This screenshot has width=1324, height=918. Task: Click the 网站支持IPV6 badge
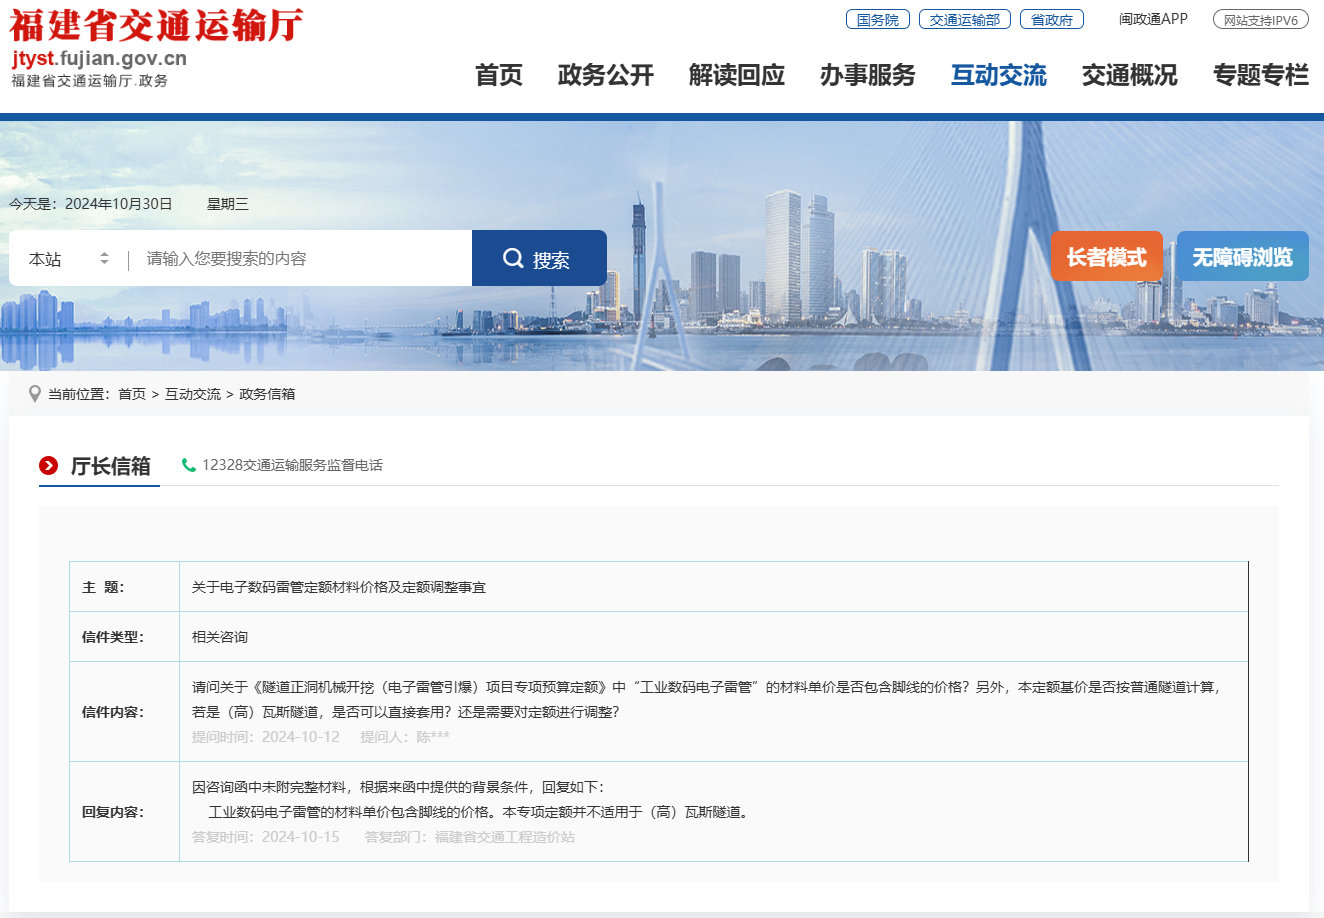click(x=1260, y=18)
